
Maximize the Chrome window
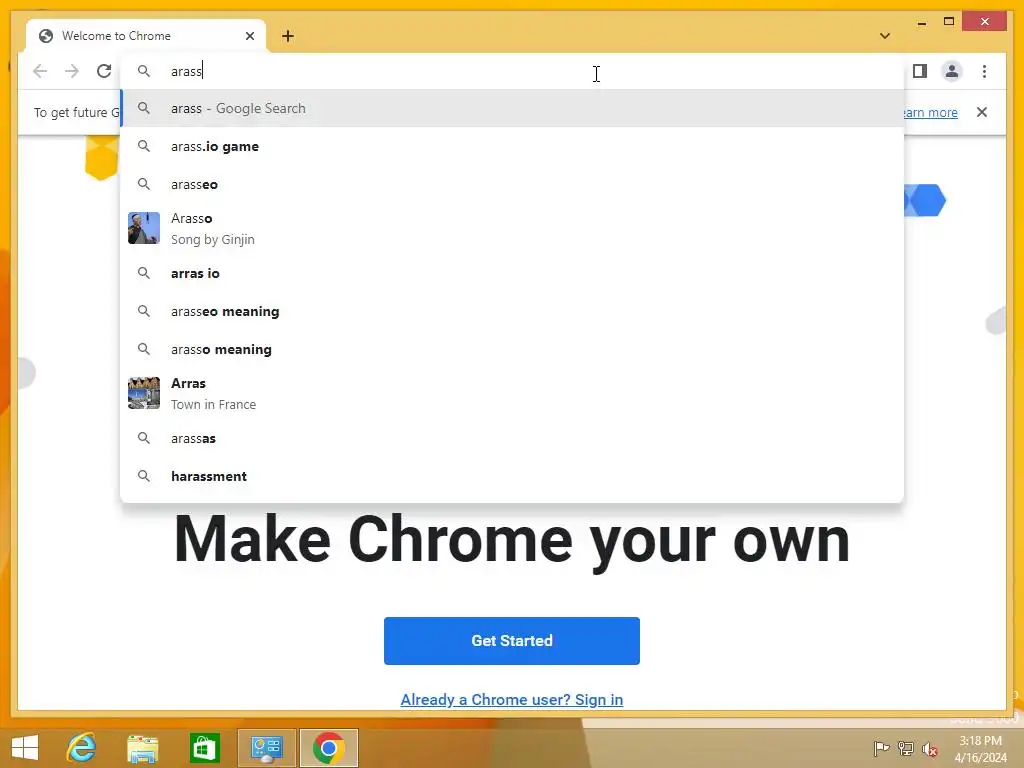pyautogui.click(x=949, y=22)
